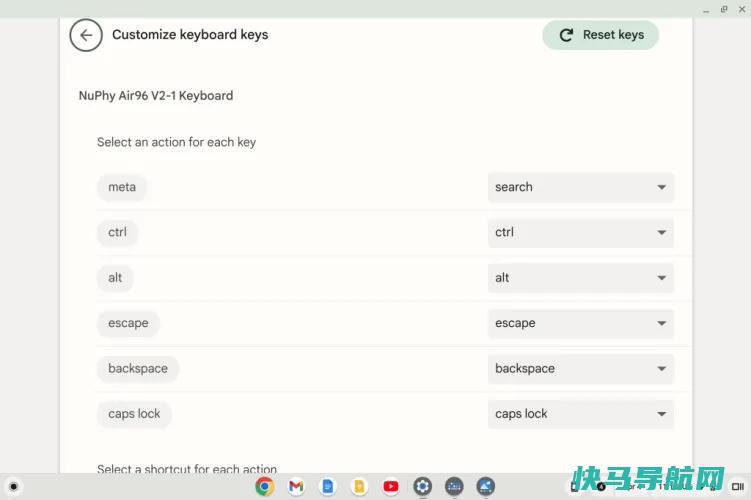751x500 pixels.
Task: Click 'Select a shortcut for each action' text
Action: point(187,468)
